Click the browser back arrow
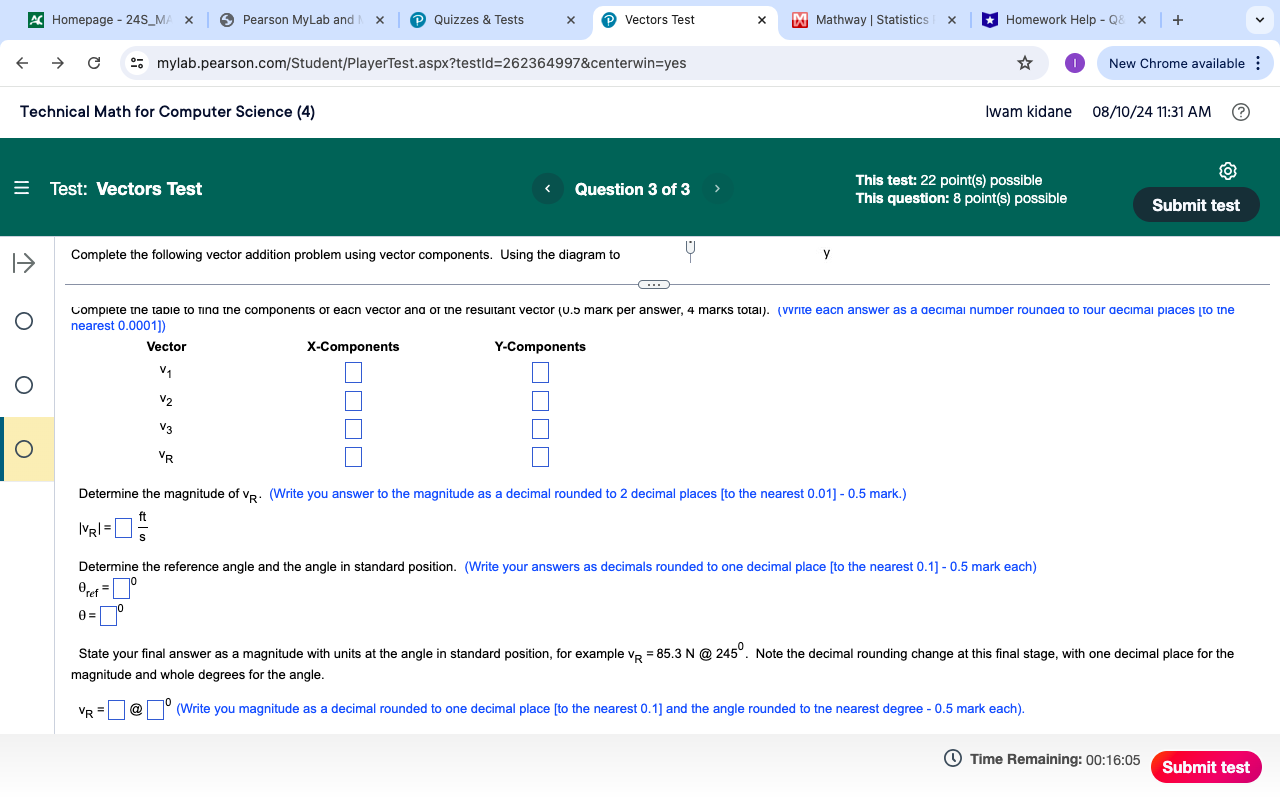Viewport: 1280px width, 800px height. pos(21,62)
